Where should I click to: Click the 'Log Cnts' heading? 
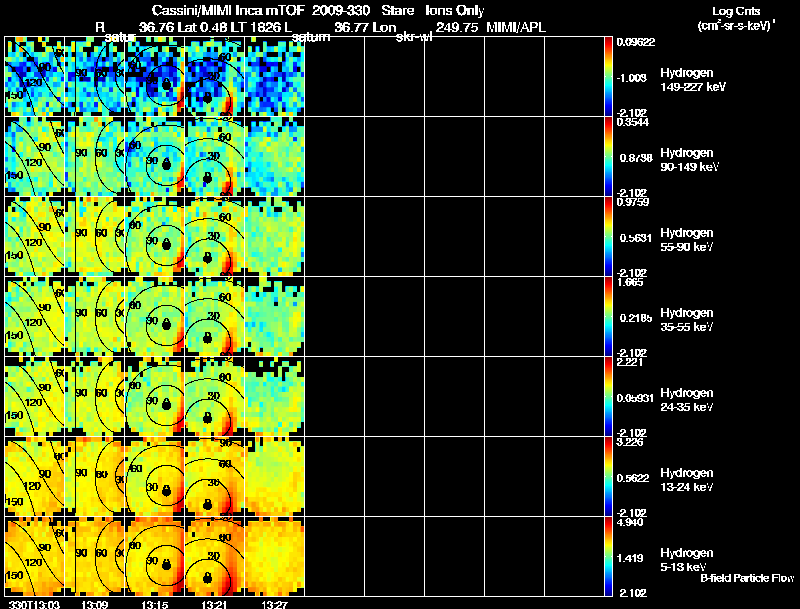coord(736,11)
